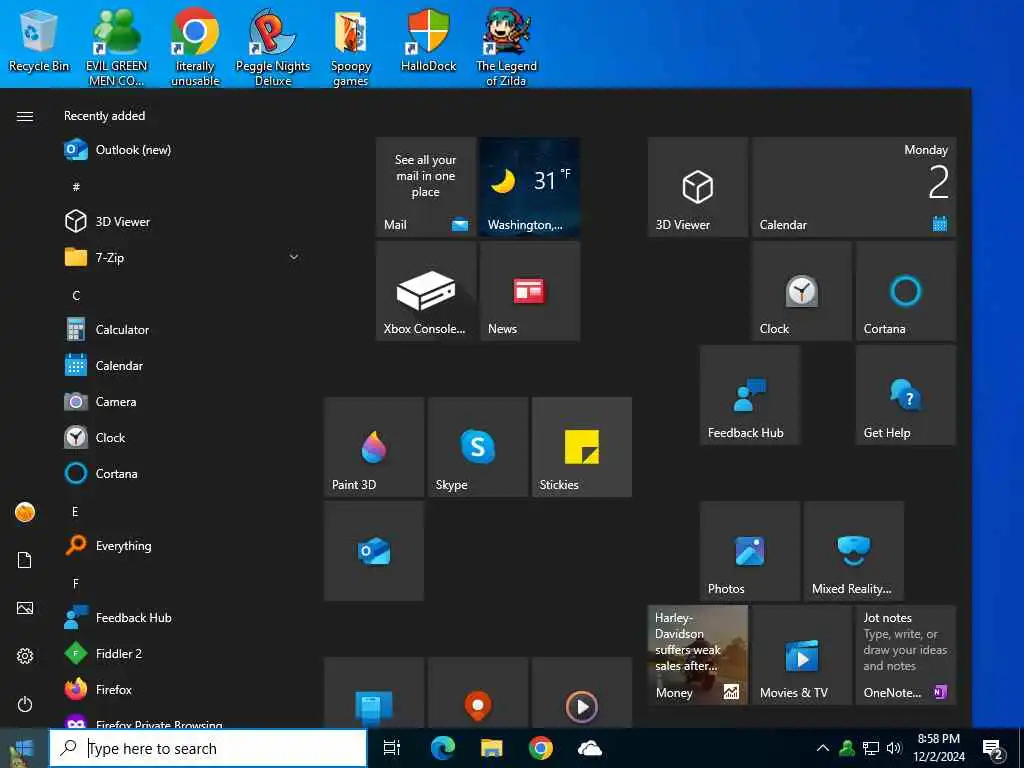Open OneDrive cloud icon on taskbar
This screenshot has width=1024, height=768.
tap(590, 748)
